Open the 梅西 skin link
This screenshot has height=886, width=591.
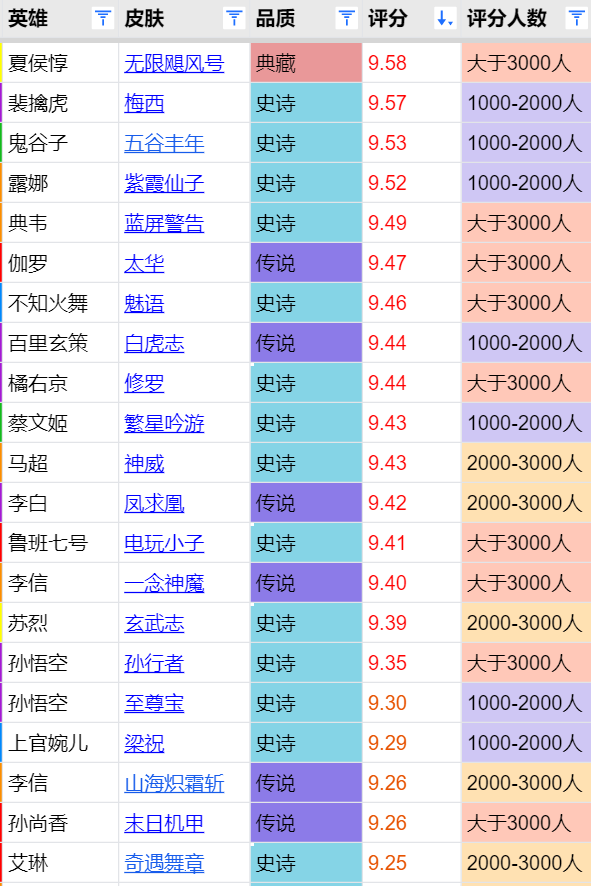pyautogui.click(x=144, y=103)
